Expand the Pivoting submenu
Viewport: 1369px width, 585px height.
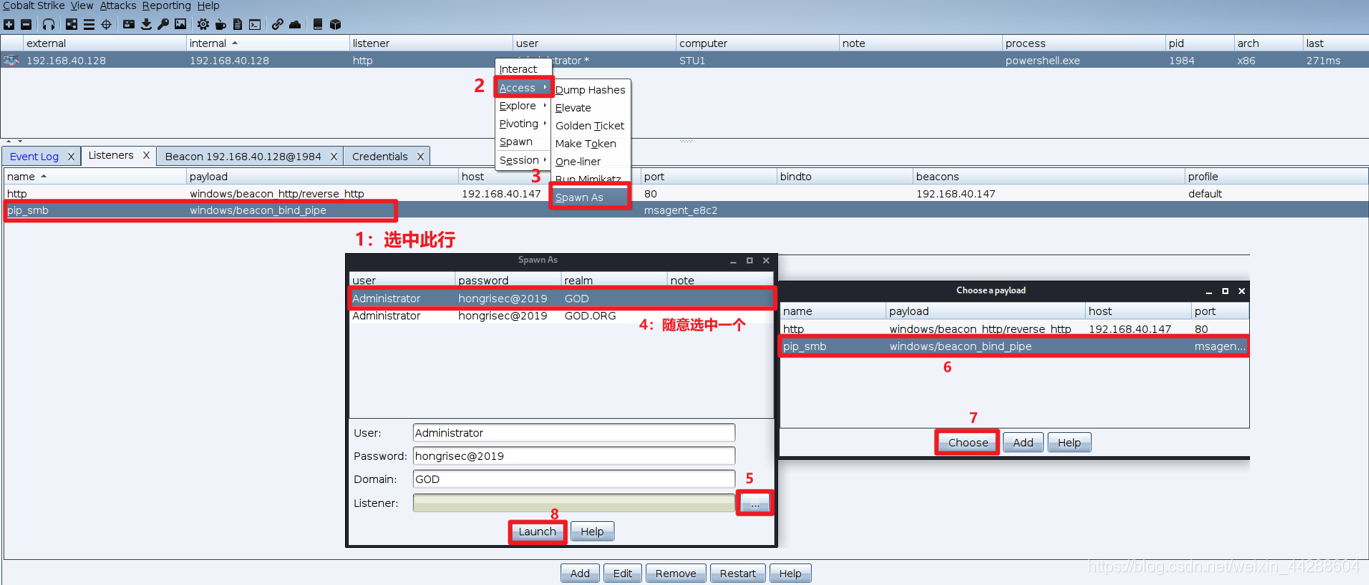pos(523,123)
